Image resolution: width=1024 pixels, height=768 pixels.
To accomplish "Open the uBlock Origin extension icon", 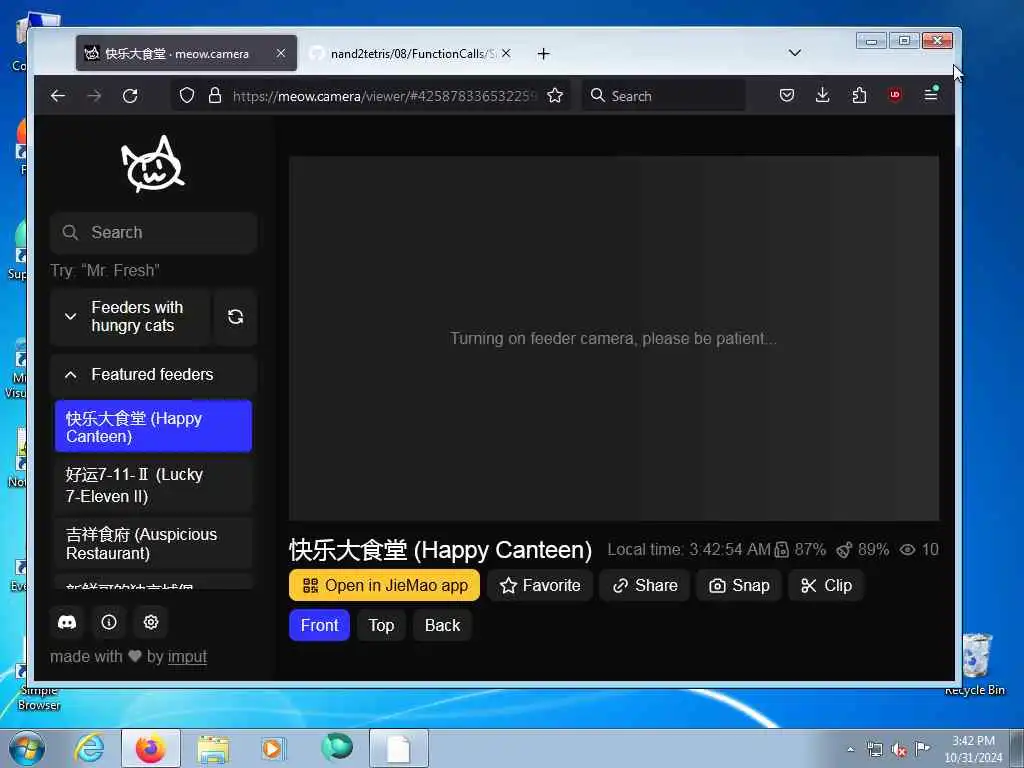I will pyautogui.click(x=895, y=95).
